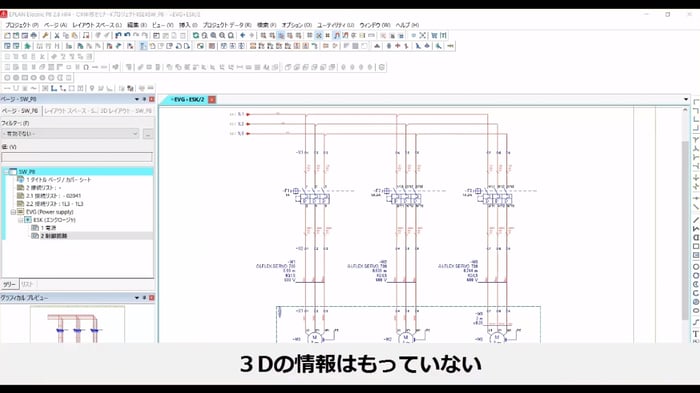The height and width of the screenshot is (393, 700).
Task: Open グラフィカル プレビュー panel dropdown arrow
Action: (137, 297)
